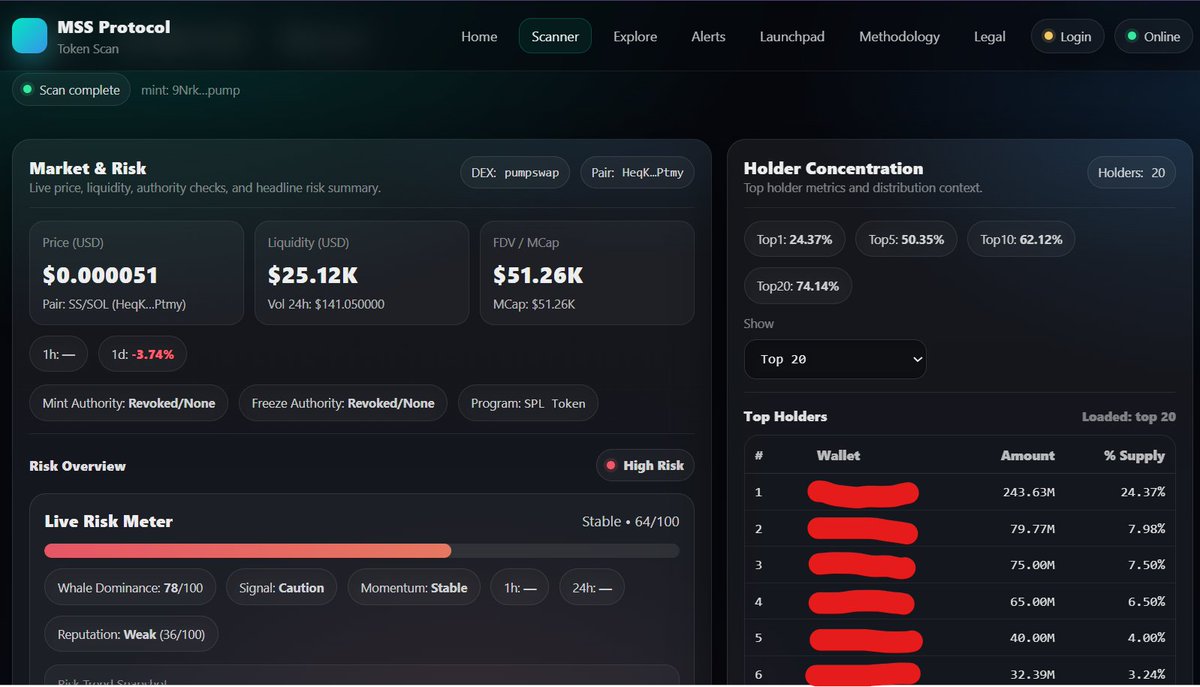Click the 1h change chip under Price

click(59, 354)
